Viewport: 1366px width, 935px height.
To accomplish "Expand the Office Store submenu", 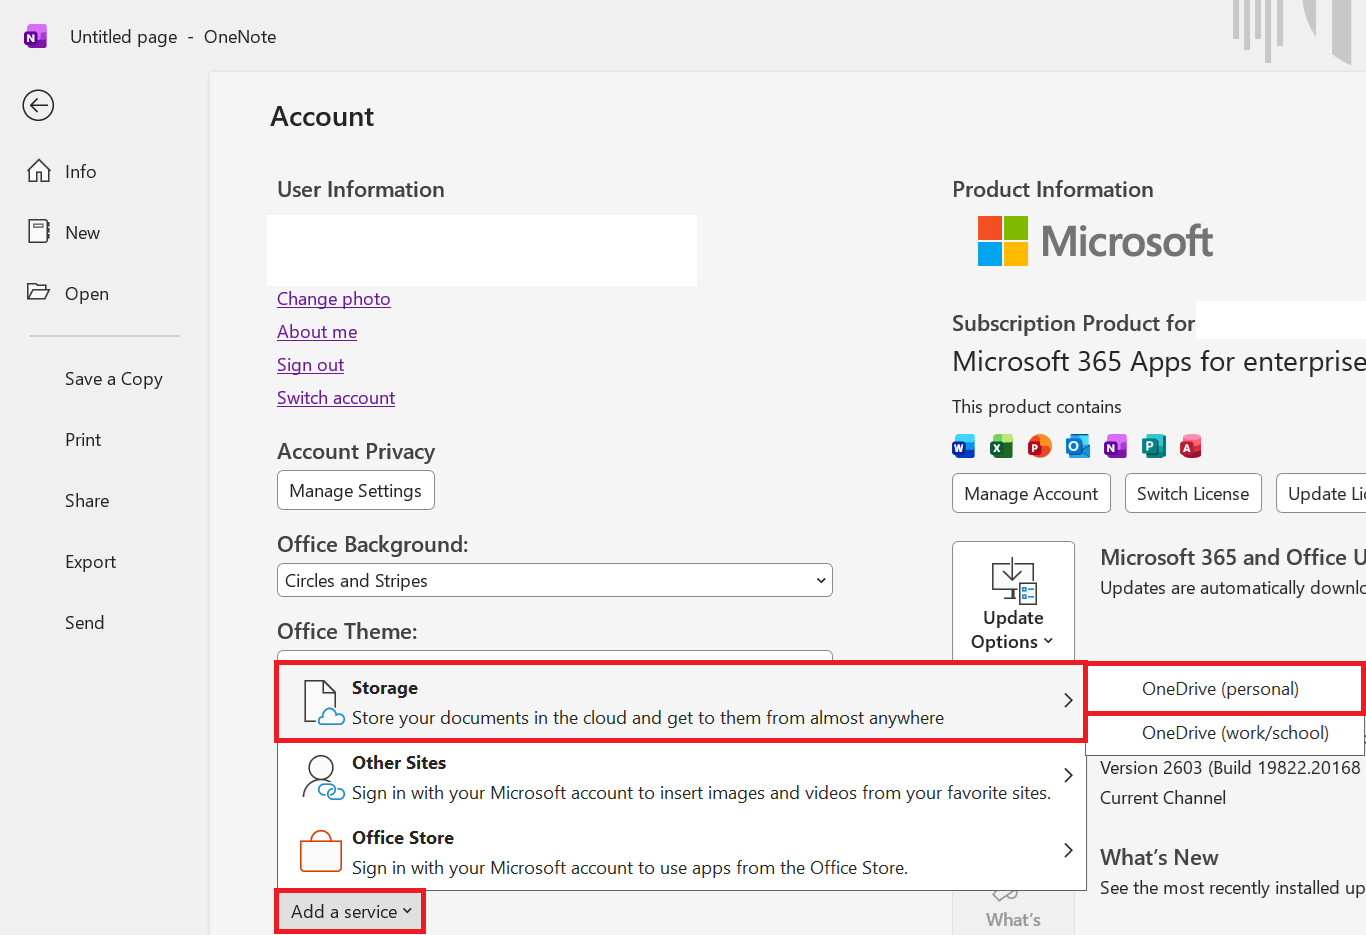I will [681, 852].
